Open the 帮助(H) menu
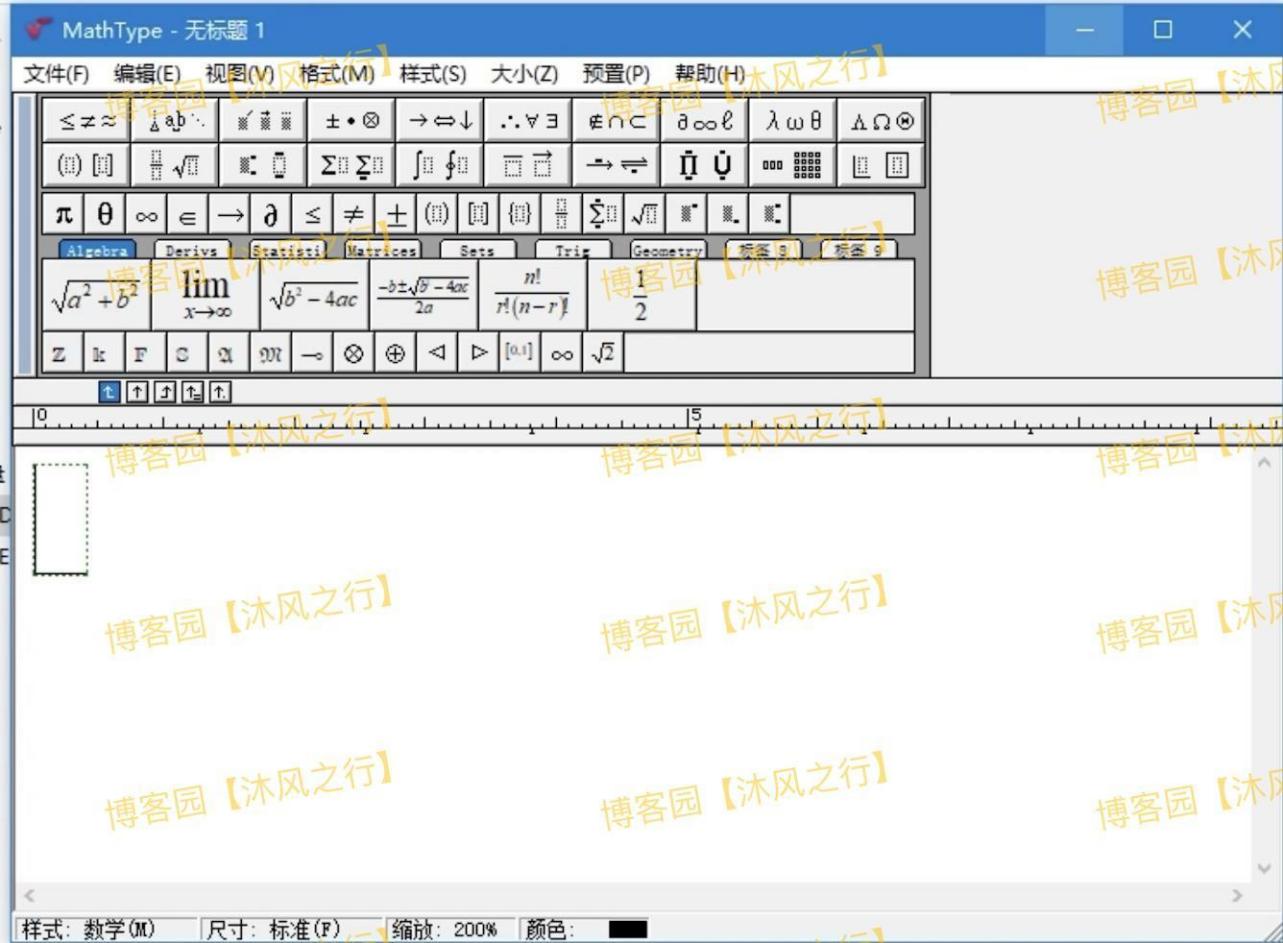This screenshot has height=943, width=1283. coord(710,74)
